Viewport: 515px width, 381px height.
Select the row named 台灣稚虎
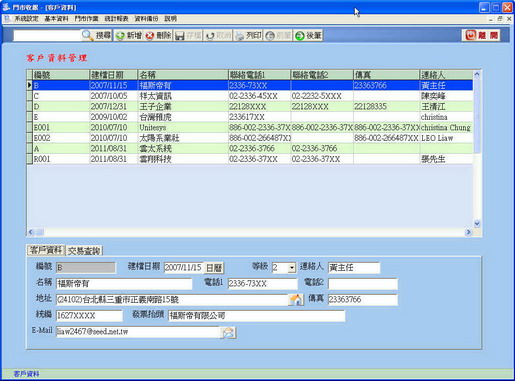click(249, 117)
